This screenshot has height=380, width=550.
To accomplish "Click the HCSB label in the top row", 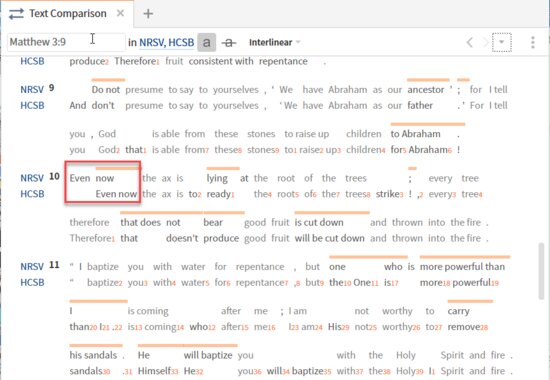I will (x=32, y=61).
